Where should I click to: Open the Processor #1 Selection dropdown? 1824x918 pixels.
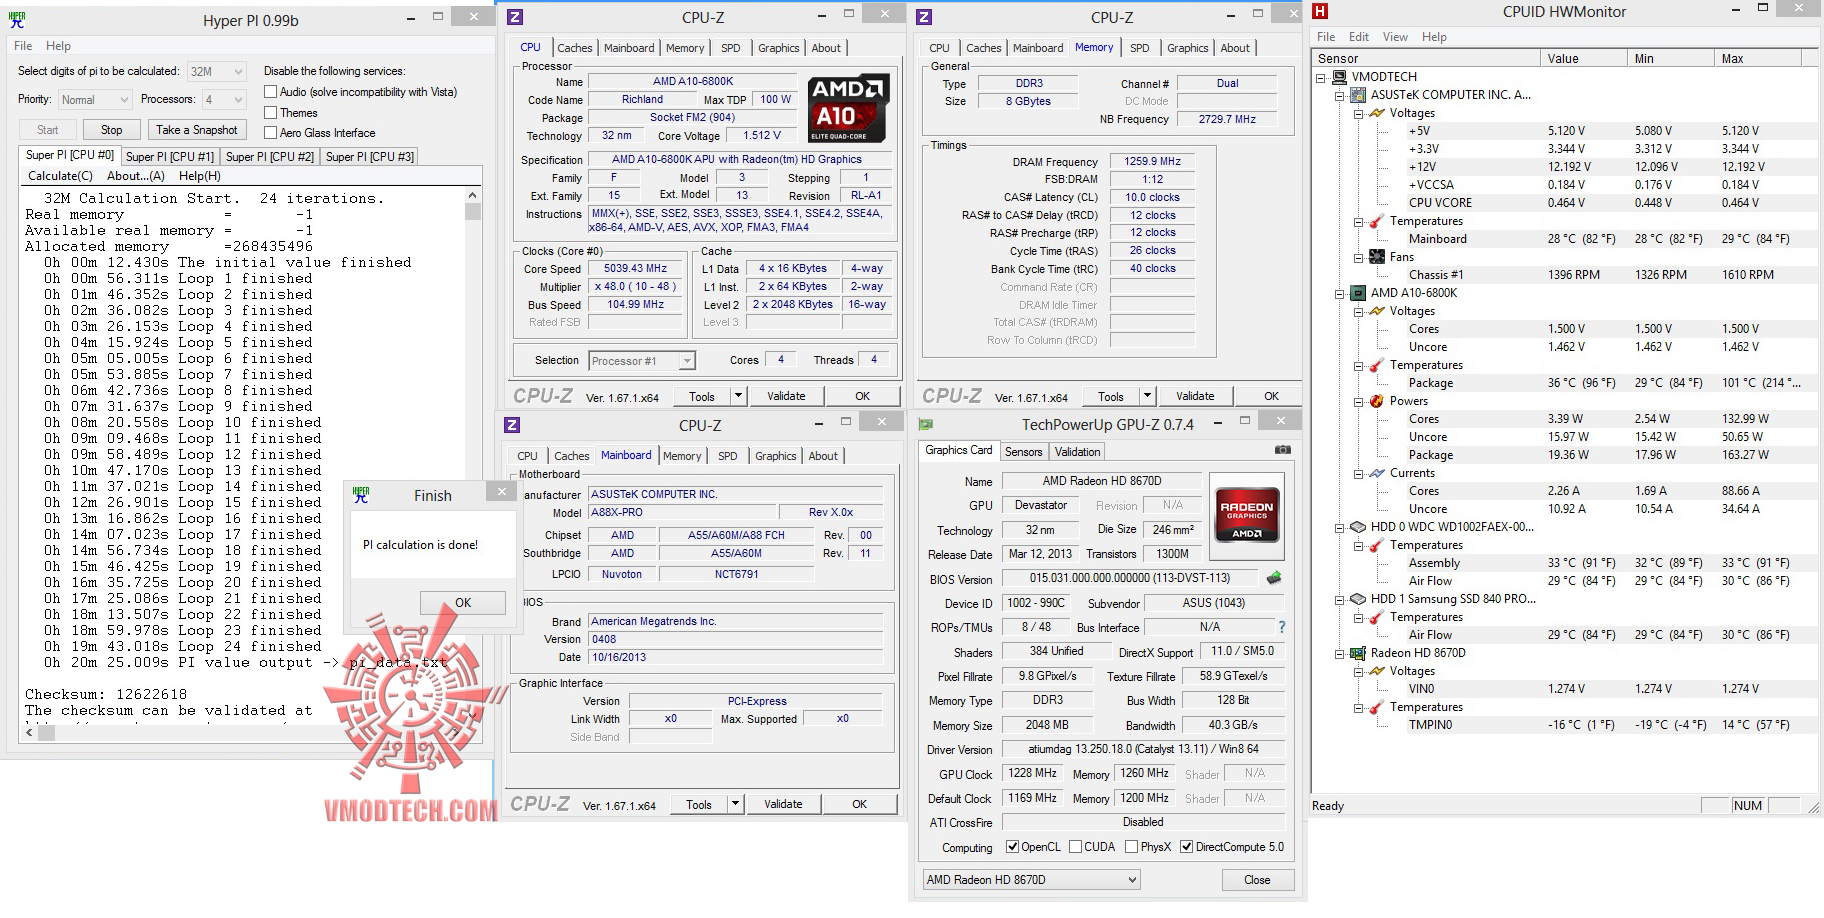641,361
